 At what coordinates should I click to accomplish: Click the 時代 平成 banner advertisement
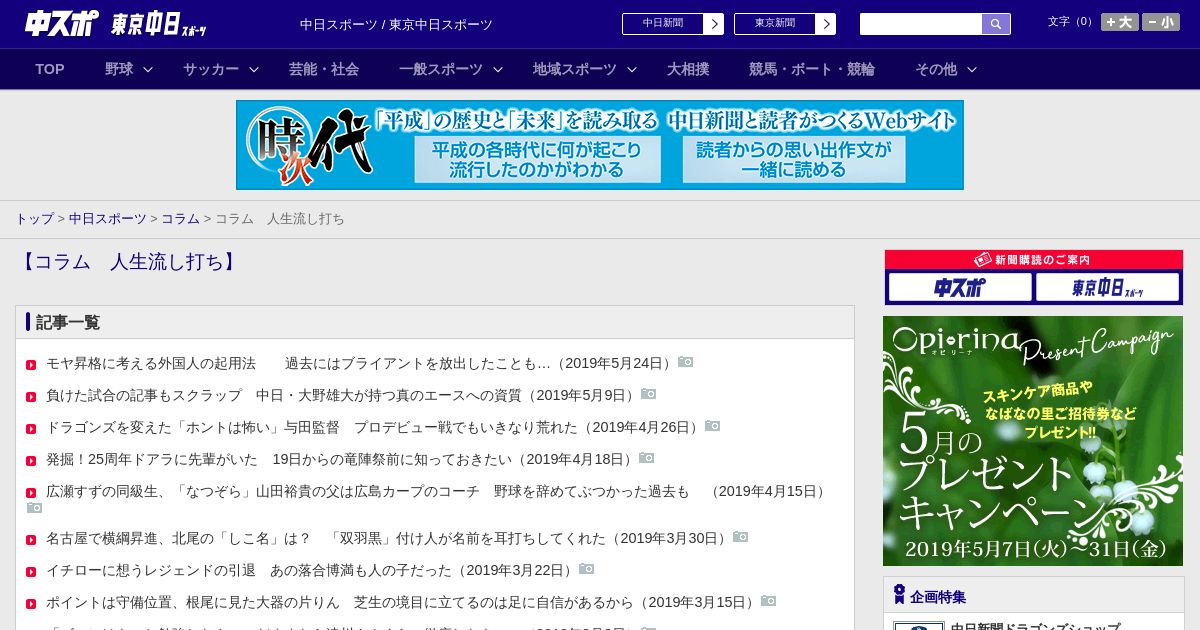[600, 145]
